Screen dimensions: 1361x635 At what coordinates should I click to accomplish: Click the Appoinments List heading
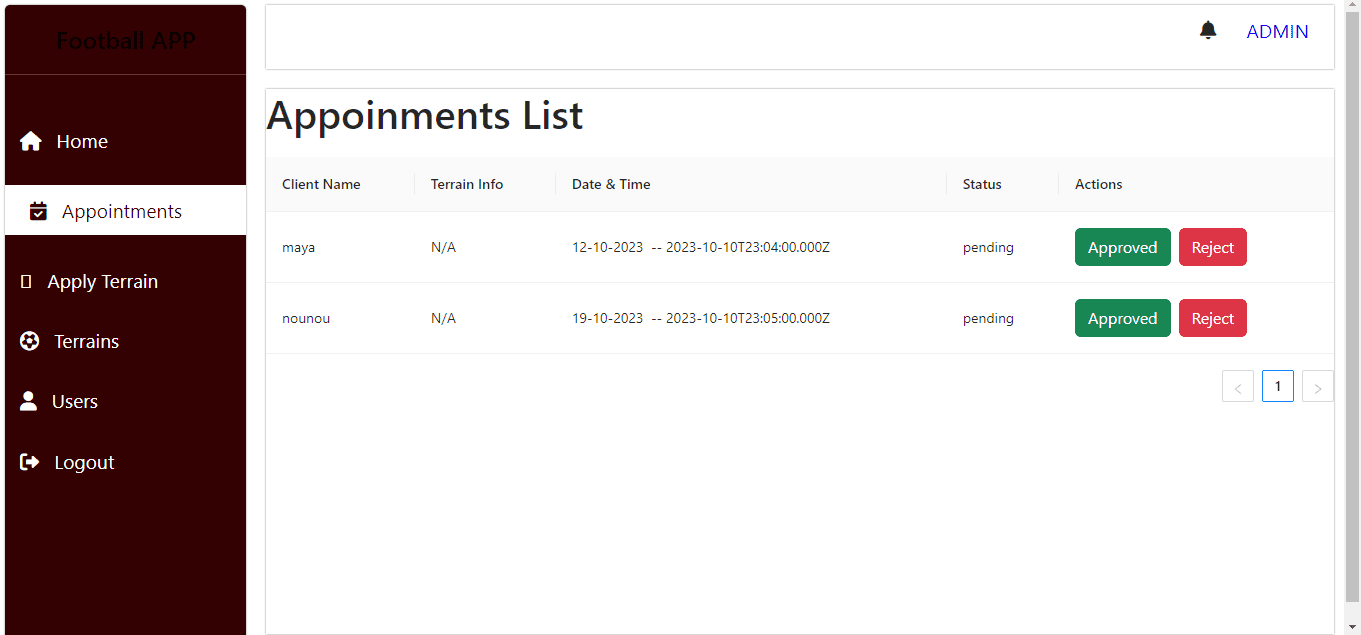coord(425,116)
